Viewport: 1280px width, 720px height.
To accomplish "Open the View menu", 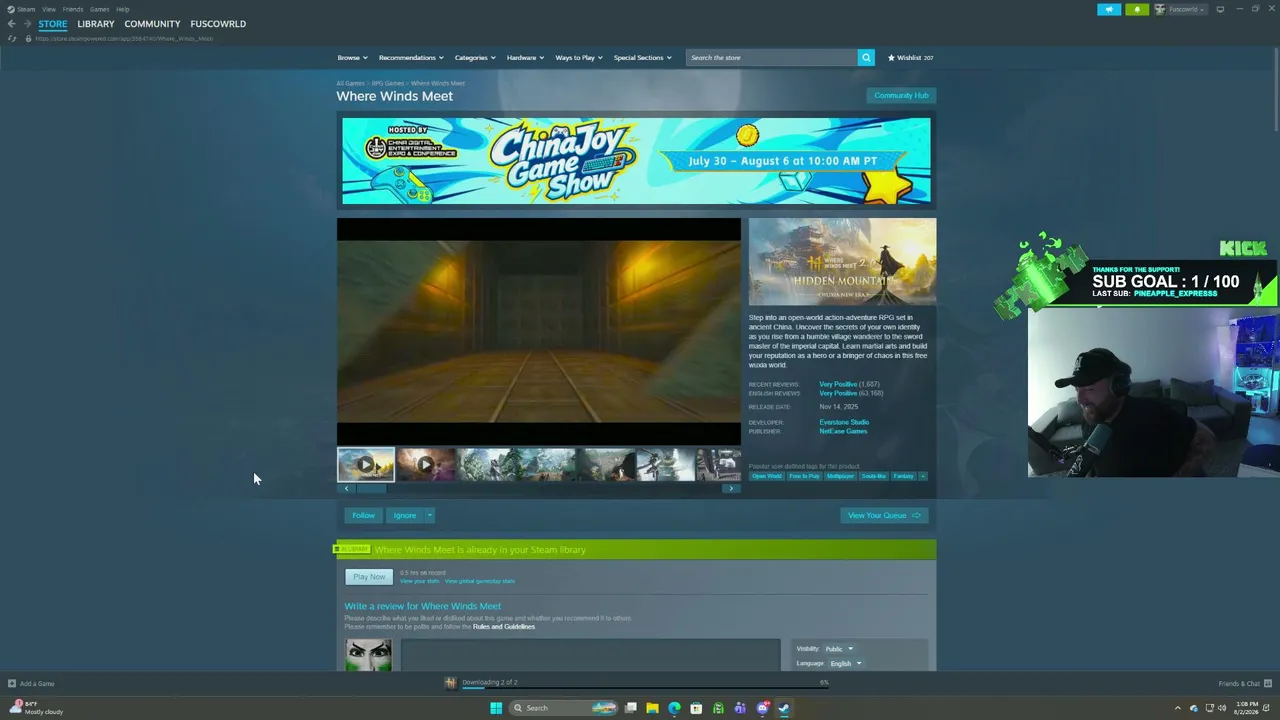I will coord(49,9).
